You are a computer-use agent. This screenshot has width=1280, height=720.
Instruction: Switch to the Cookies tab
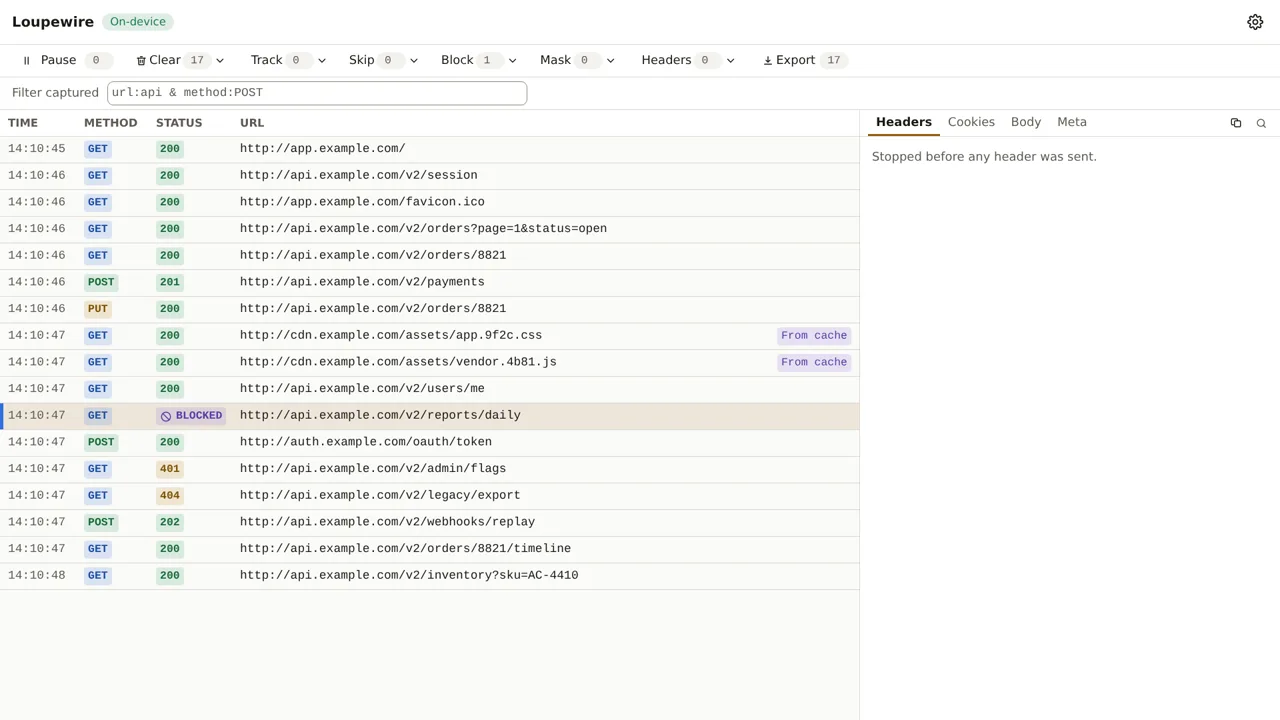971,122
